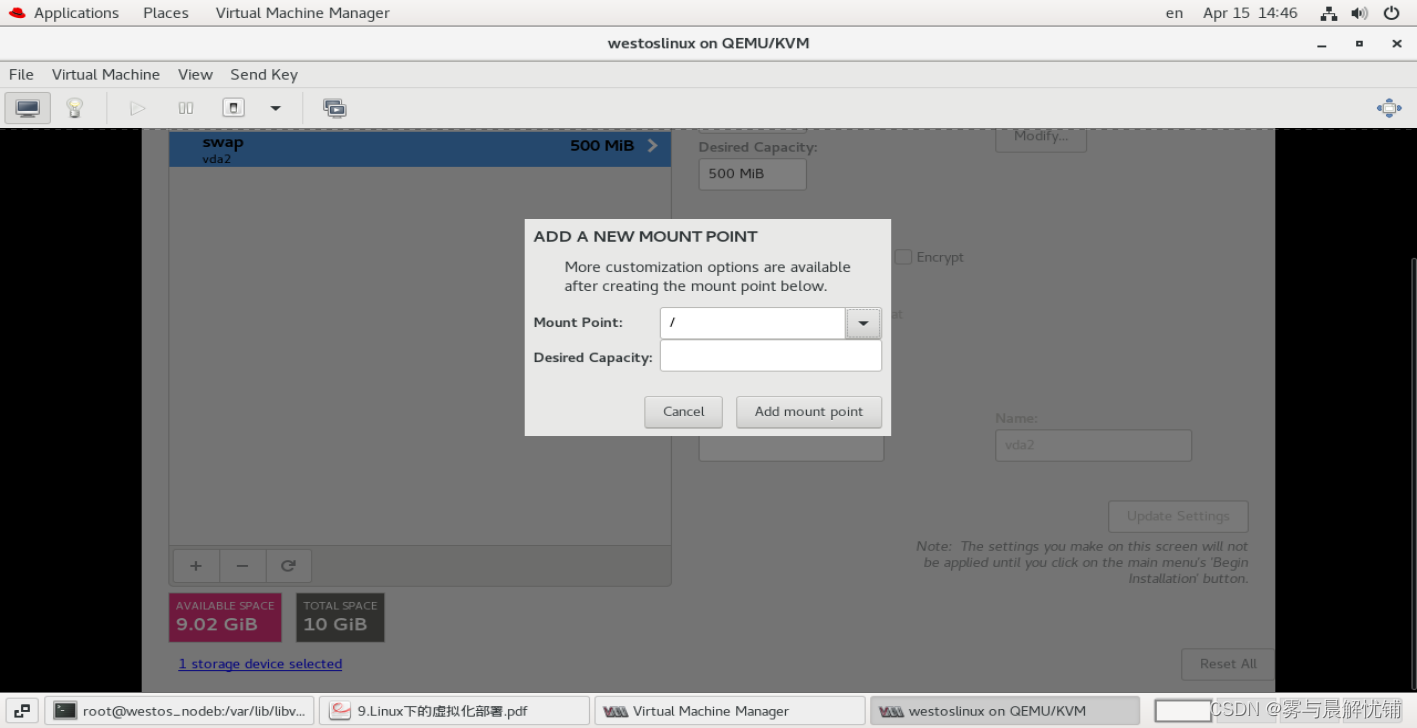Open the 1 storage device selected link
Viewport: 1417px width, 728px height.
260,663
